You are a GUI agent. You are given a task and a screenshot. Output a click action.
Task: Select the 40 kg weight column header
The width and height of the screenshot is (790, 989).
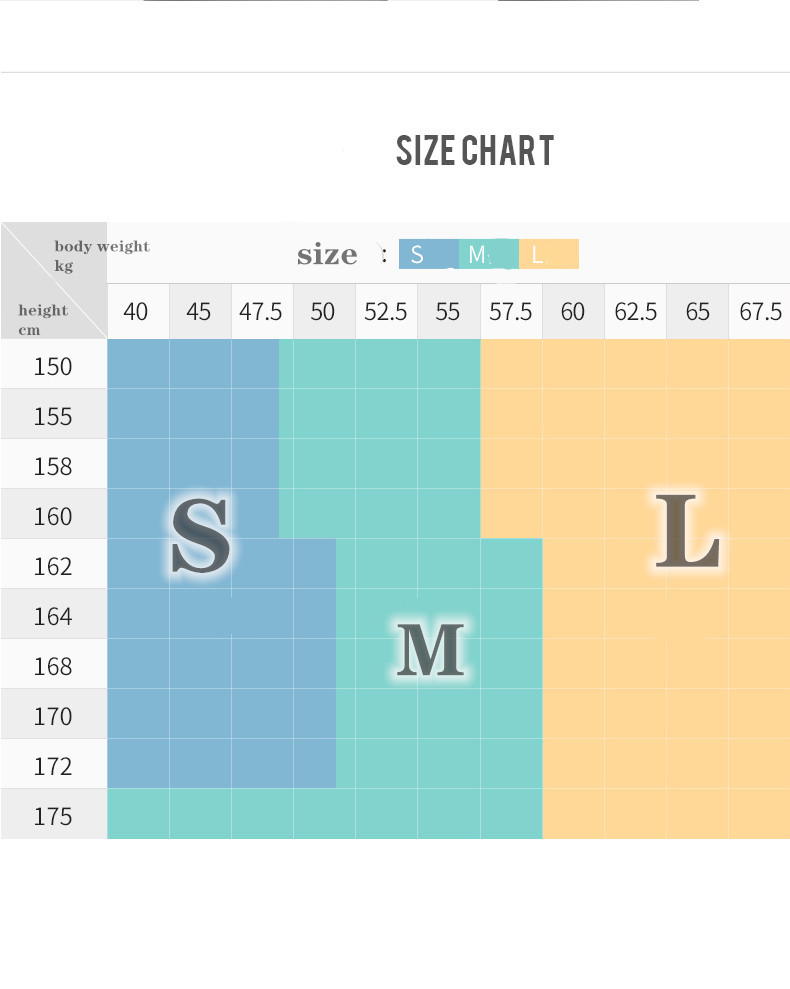136,312
